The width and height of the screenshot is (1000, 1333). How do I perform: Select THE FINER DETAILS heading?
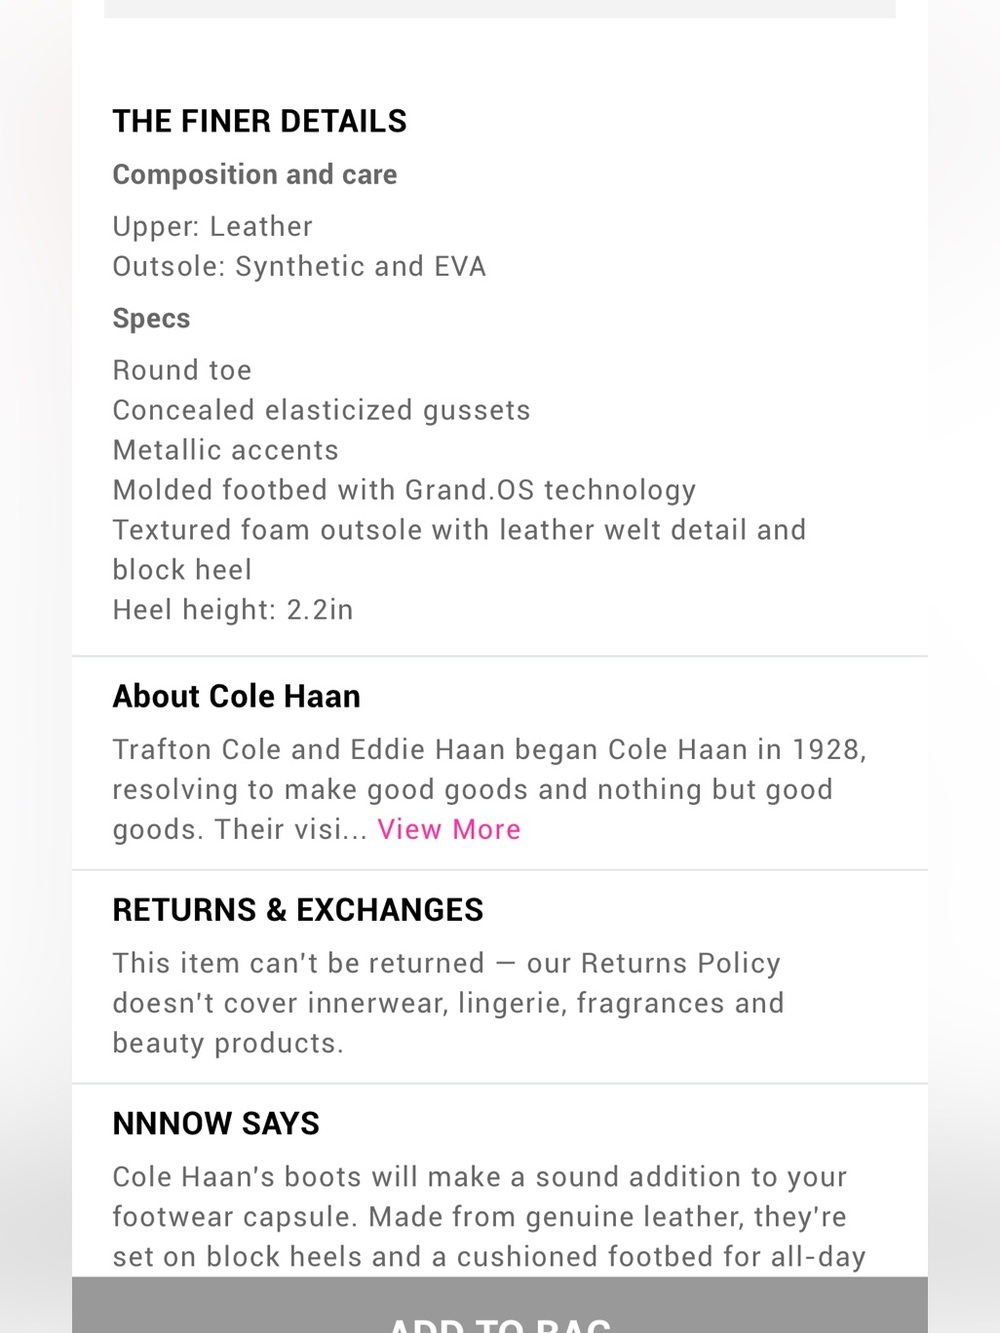click(260, 121)
